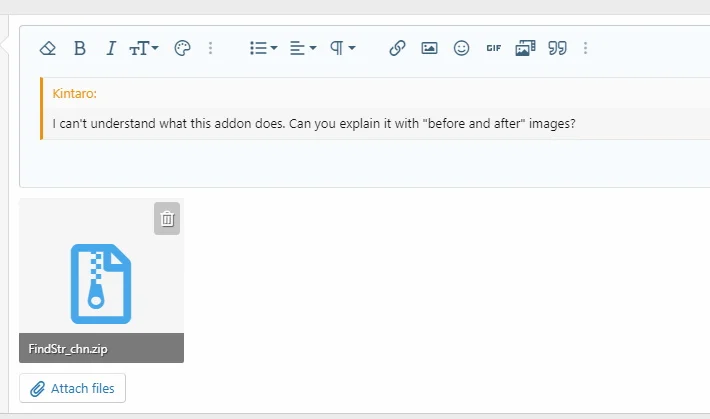The height and width of the screenshot is (419, 710).
Task: Expand the text alignment dropdown
Action: click(303, 48)
